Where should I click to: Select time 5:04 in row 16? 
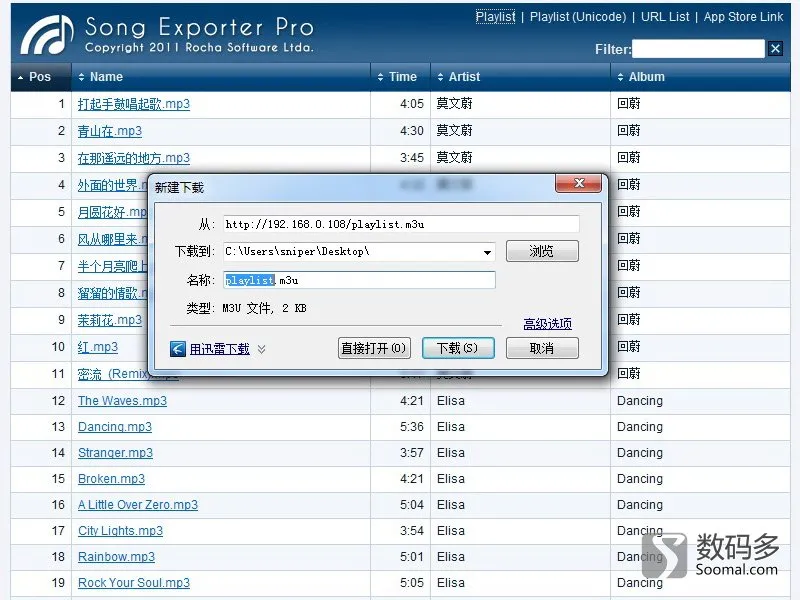tap(412, 505)
